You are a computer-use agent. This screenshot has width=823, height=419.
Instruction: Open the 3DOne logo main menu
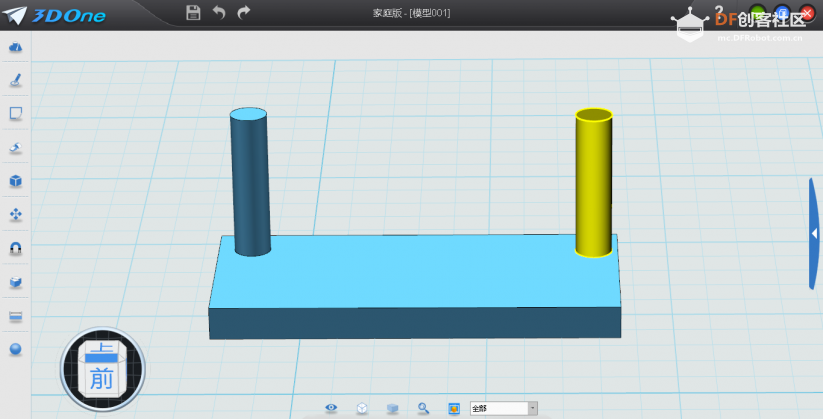54,15
